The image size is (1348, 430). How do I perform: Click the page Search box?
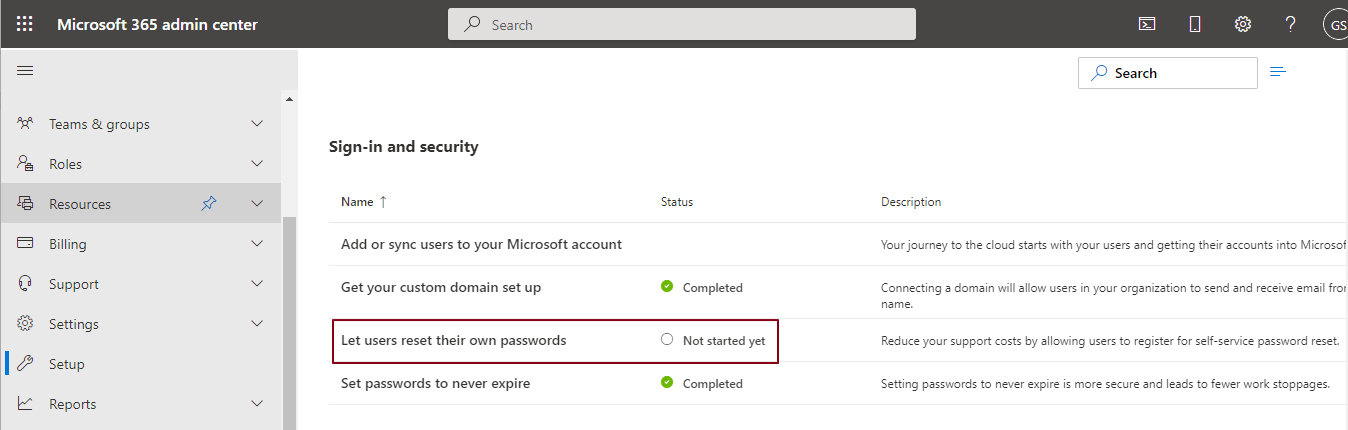(x=1168, y=73)
